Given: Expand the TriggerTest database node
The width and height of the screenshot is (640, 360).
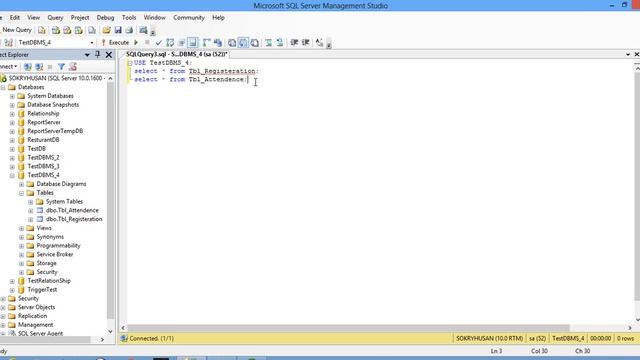Looking at the screenshot, I should pyautogui.click(x=12, y=290).
